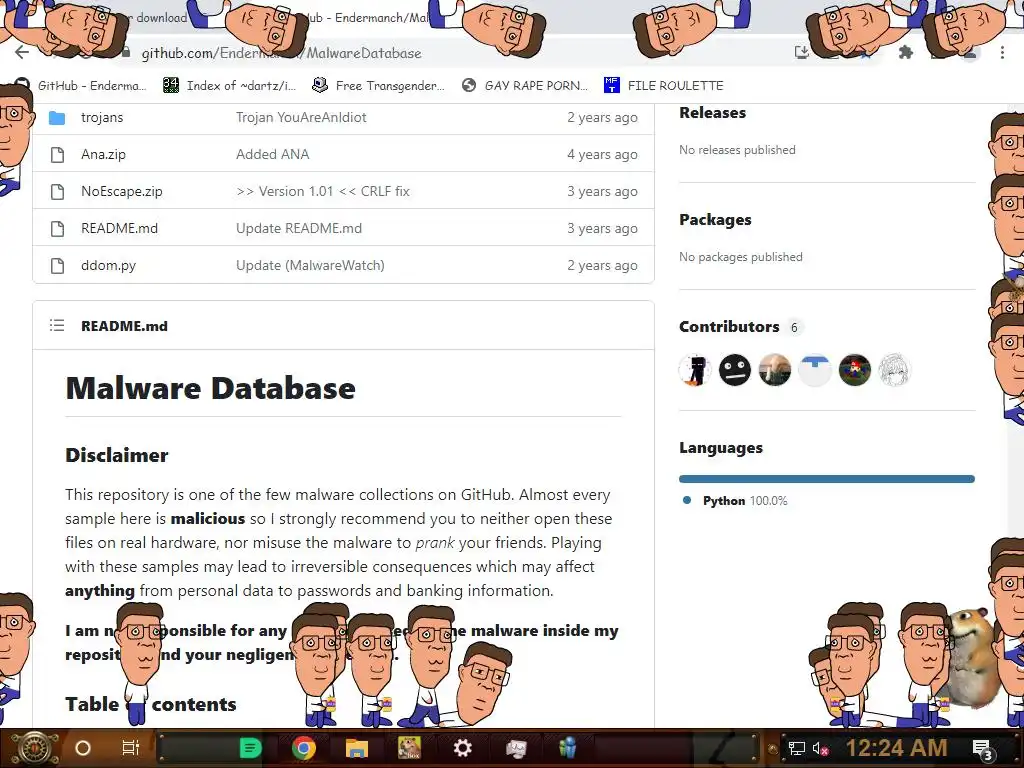Screen dimensions: 1024x768
Task: Click the blue Languages progress bar
Action: coord(827,479)
